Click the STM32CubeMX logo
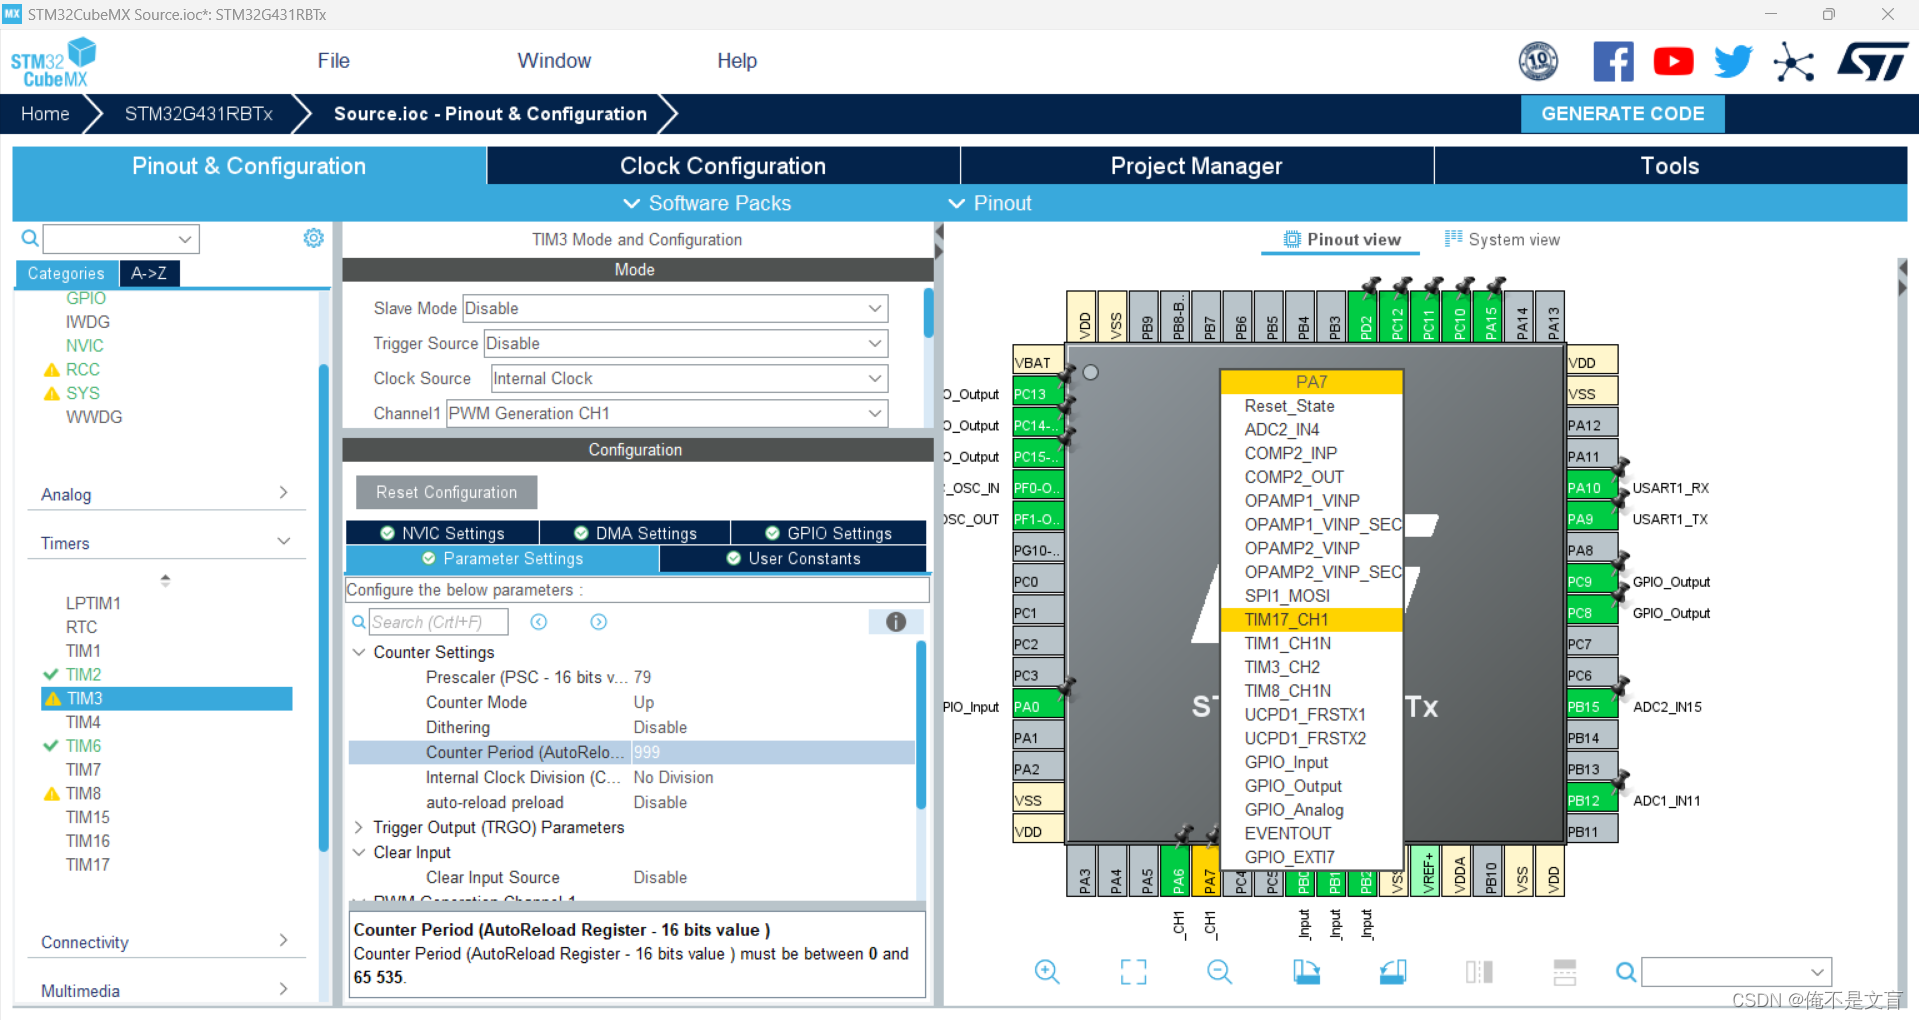The height and width of the screenshot is (1020, 1919). point(54,62)
